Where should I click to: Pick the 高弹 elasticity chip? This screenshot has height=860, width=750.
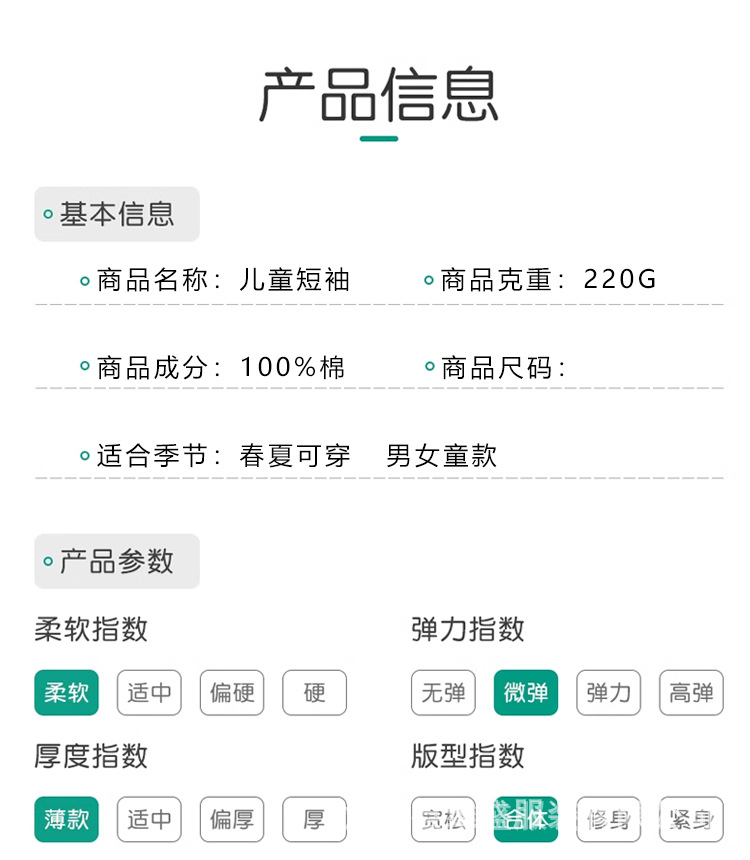691,692
